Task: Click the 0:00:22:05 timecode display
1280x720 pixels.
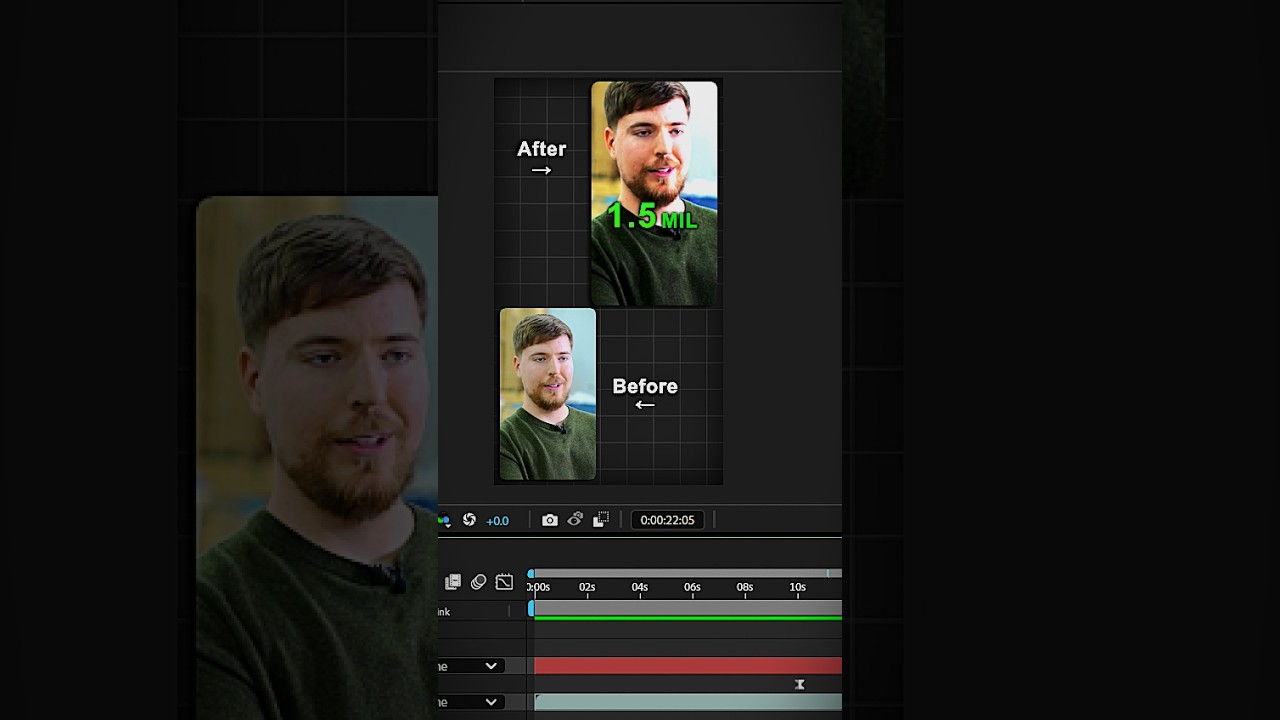Action: (667, 520)
